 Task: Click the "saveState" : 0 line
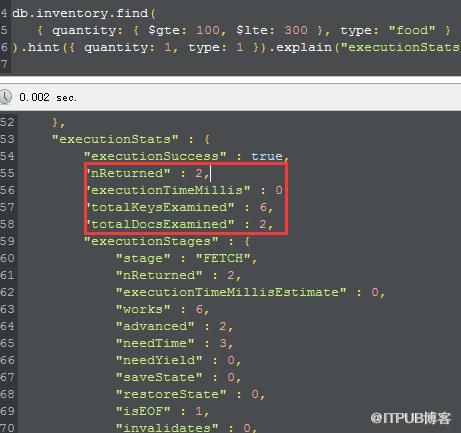point(178,377)
